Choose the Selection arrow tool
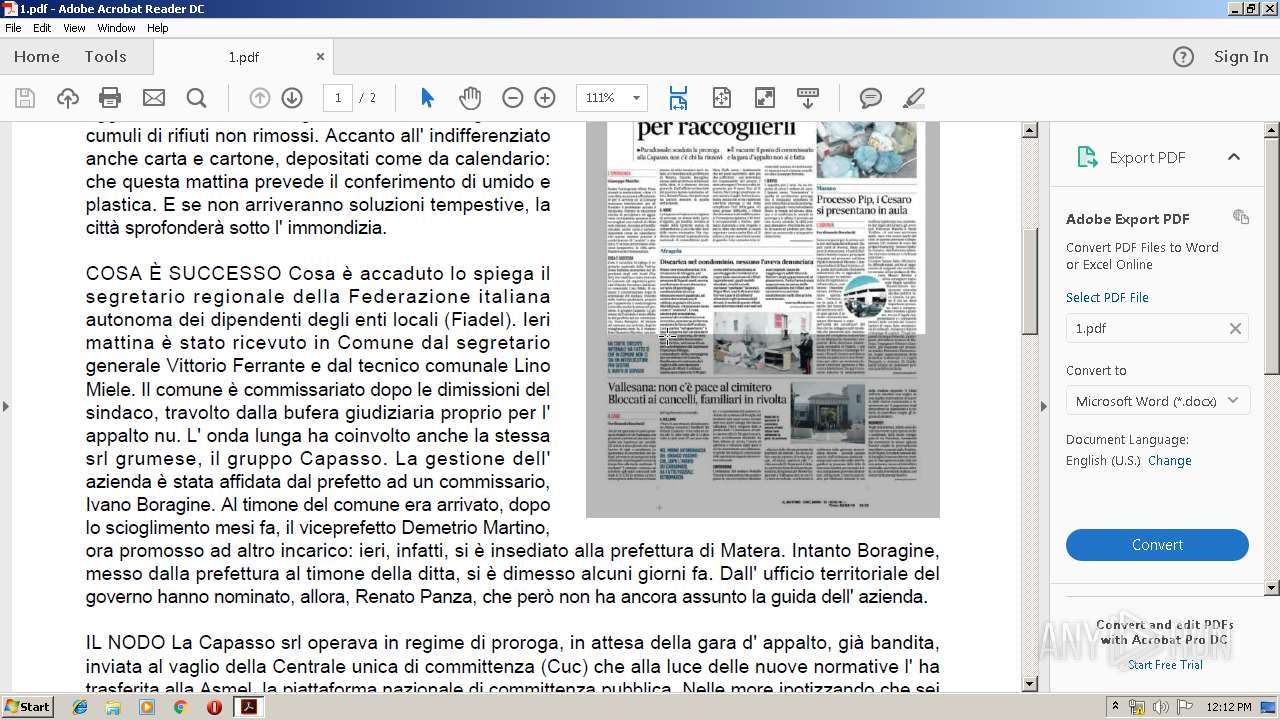Image resolution: width=1280 pixels, height=720 pixels. point(428,98)
